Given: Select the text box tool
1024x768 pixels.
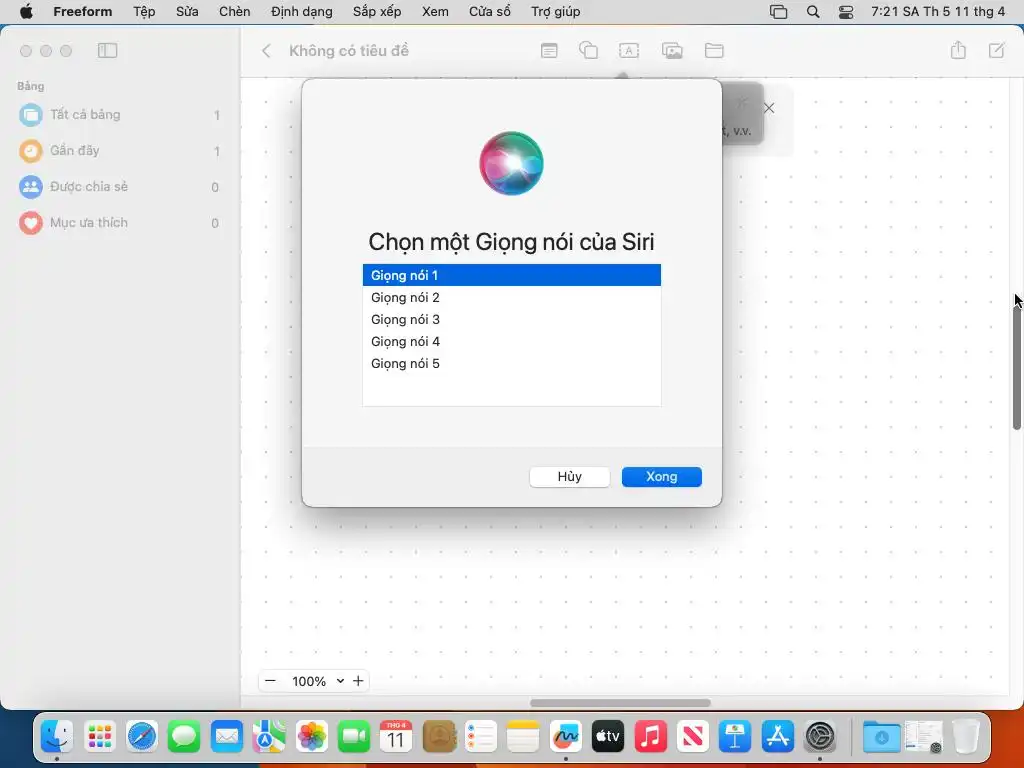Looking at the screenshot, I should (629, 50).
